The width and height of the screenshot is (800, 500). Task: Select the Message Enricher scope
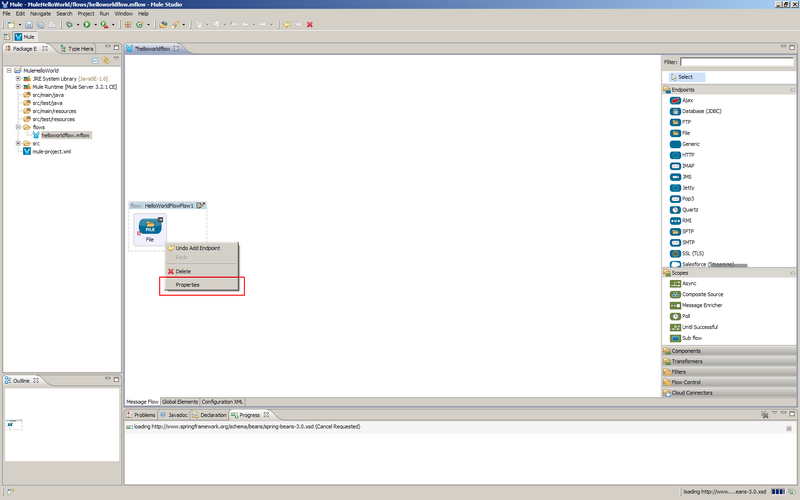(x=696, y=306)
